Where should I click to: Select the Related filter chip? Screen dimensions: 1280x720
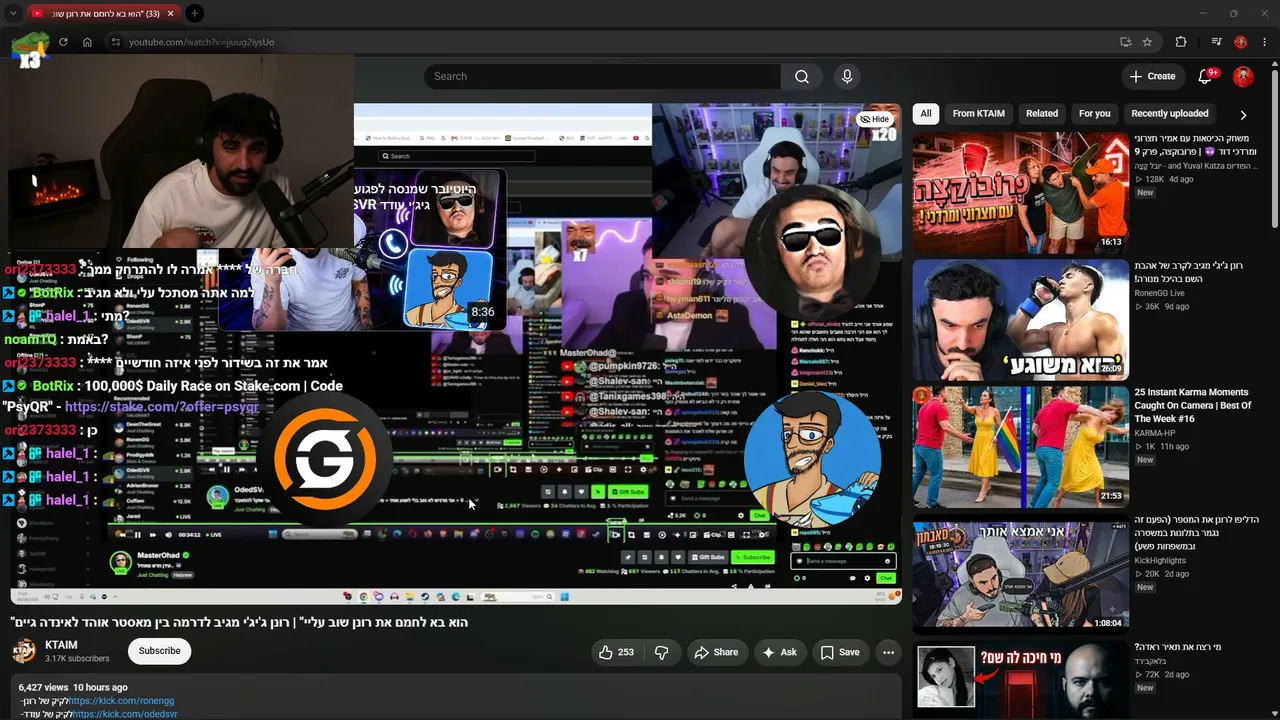click(1041, 113)
